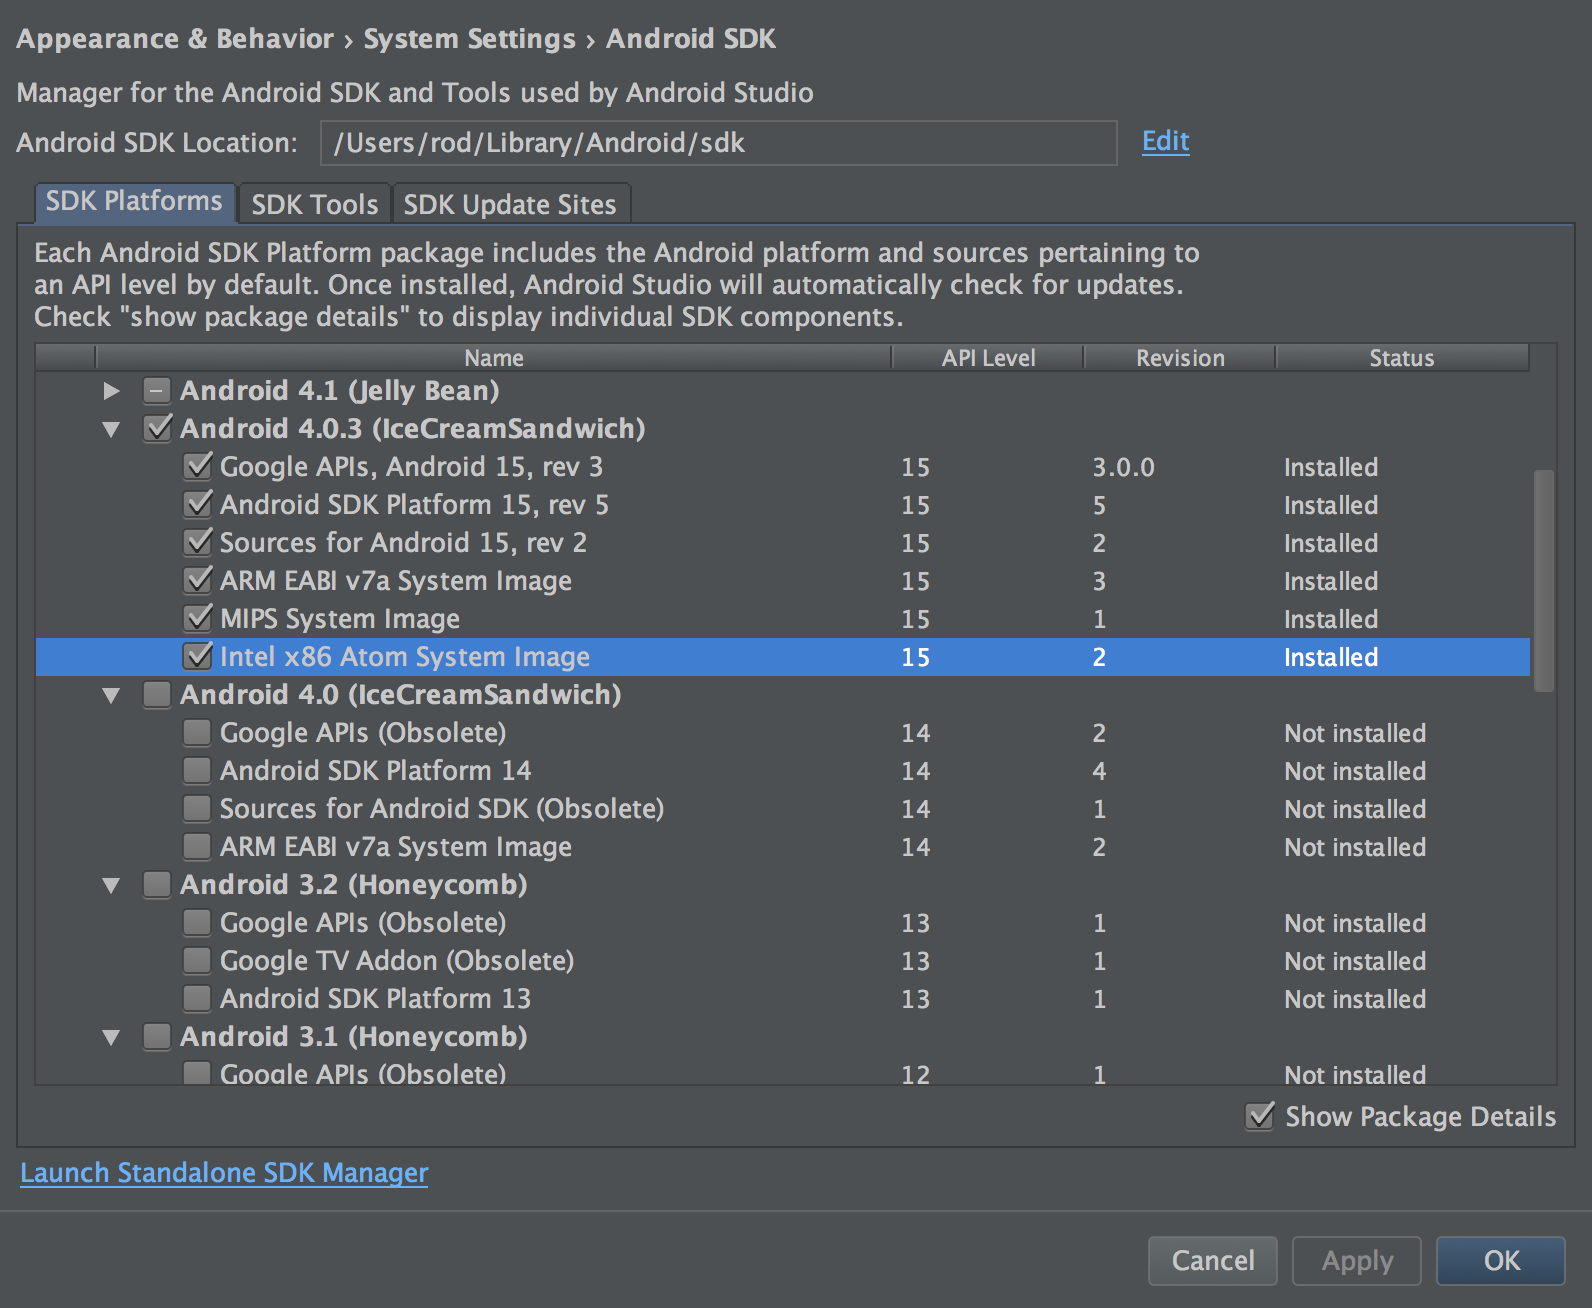Click Appearance & Behavior in the breadcrumb
This screenshot has width=1592, height=1308.
(x=175, y=39)
